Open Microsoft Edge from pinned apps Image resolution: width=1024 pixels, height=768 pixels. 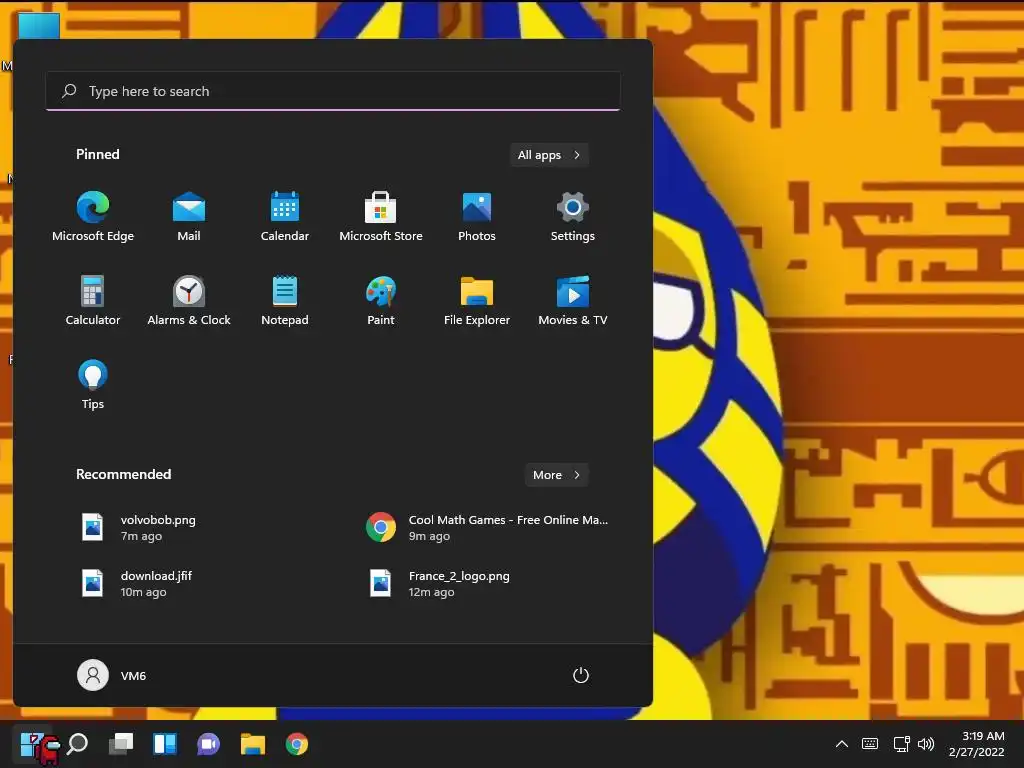click(x=93, y=216)
